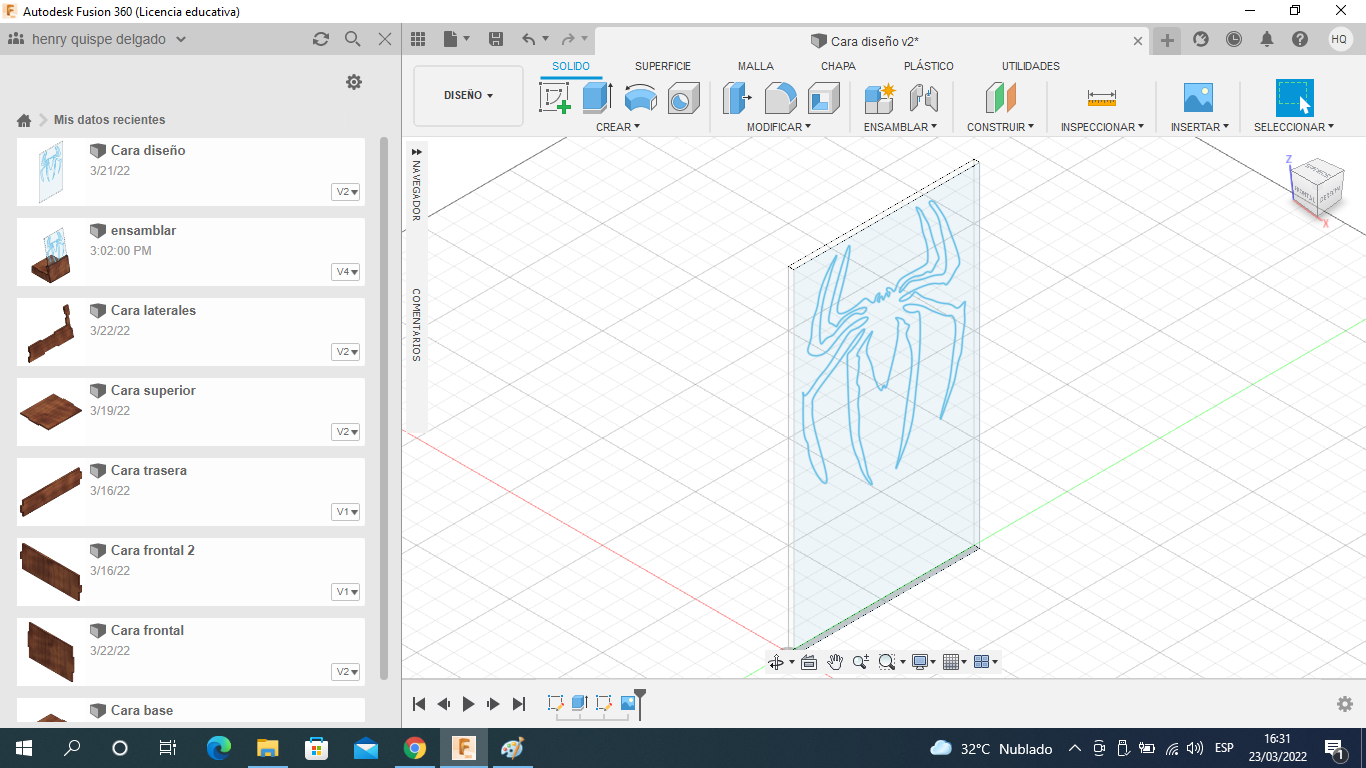This screenshot has height=768, width=1366.
Task: Open the help question mark
Action: (x=1299, y=39)
